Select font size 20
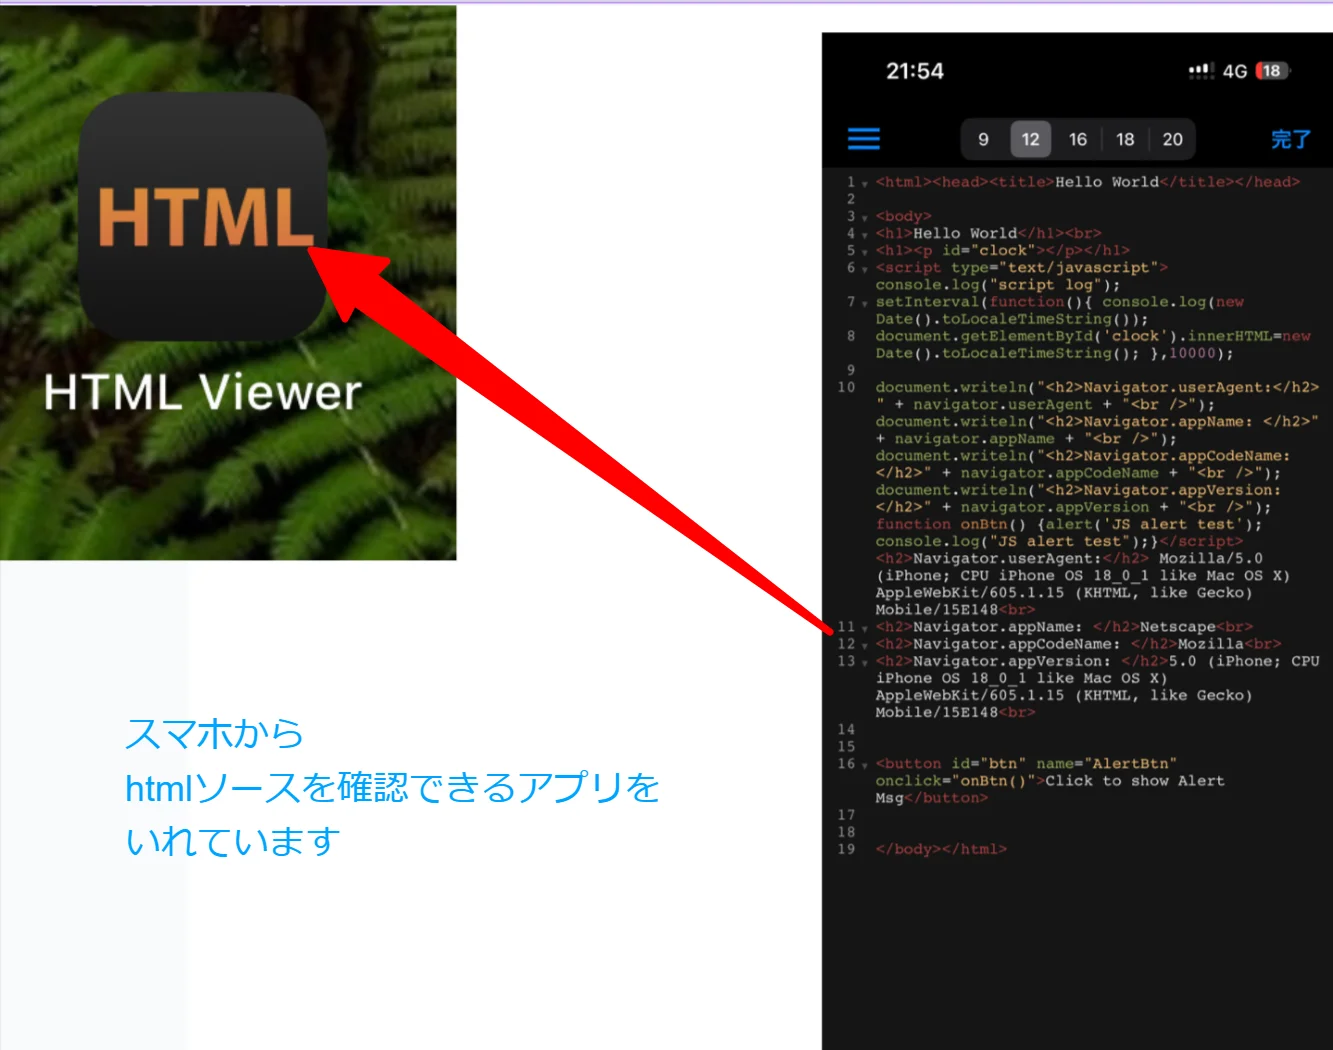Image resolution: width=1333 pixels, height=1050 pixels. click(x=1171, y=139)
